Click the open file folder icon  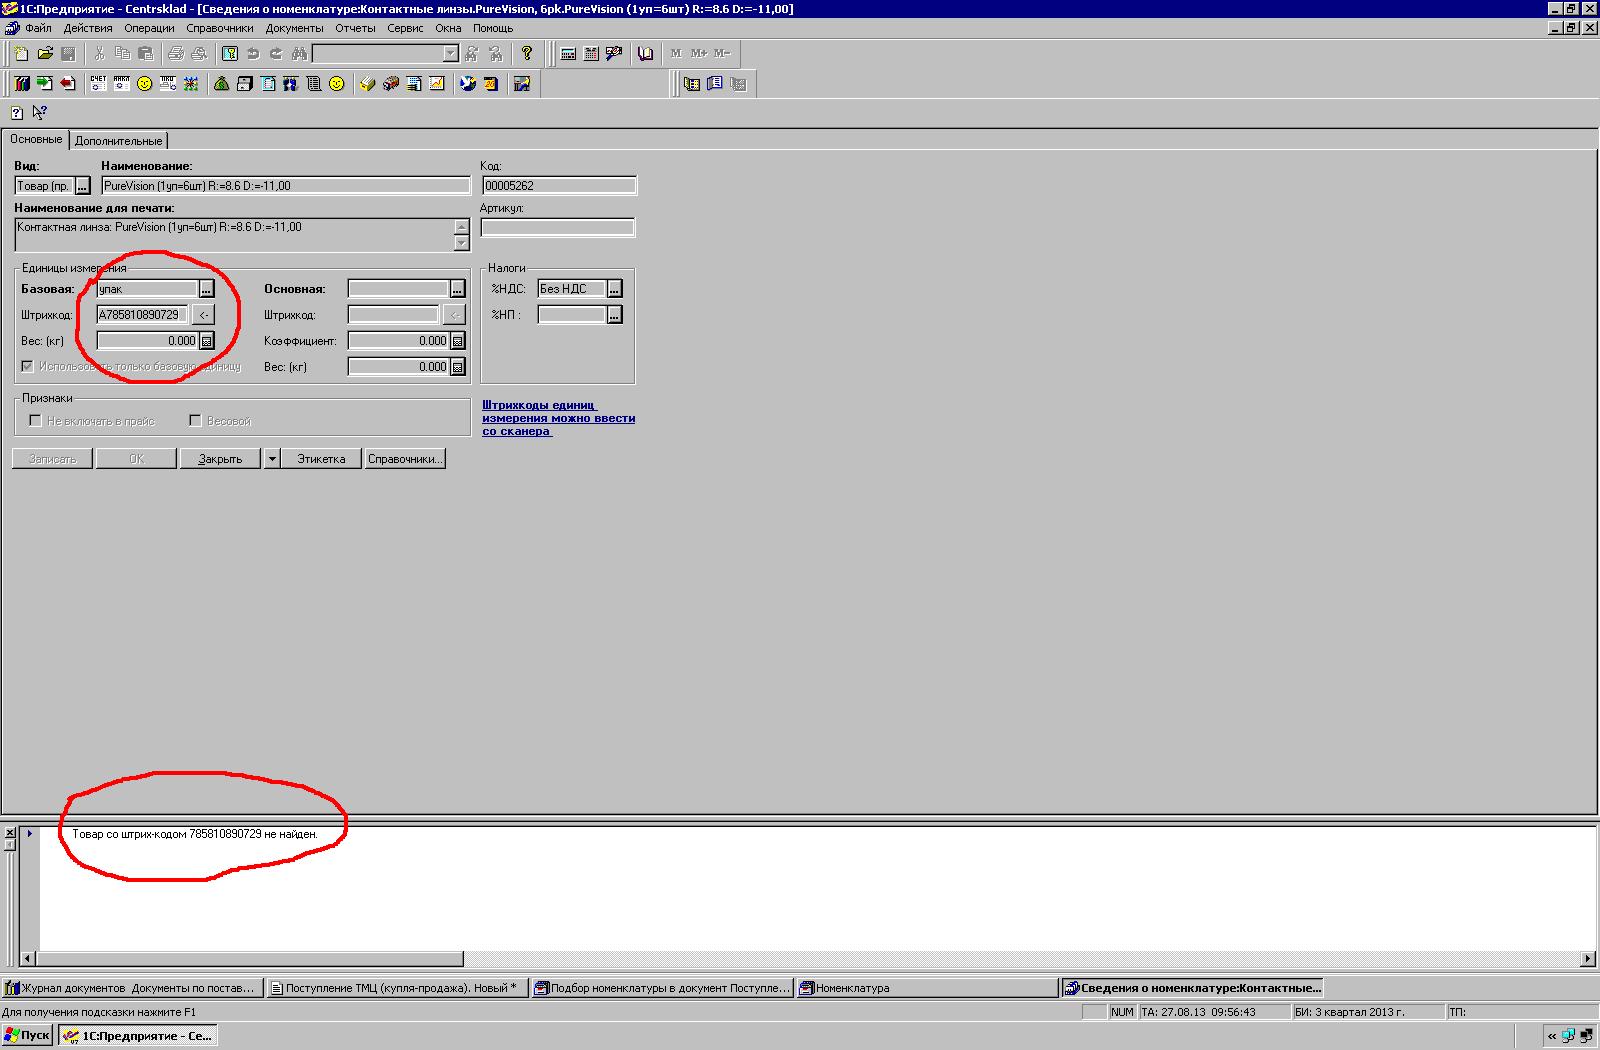coord(45,54)
